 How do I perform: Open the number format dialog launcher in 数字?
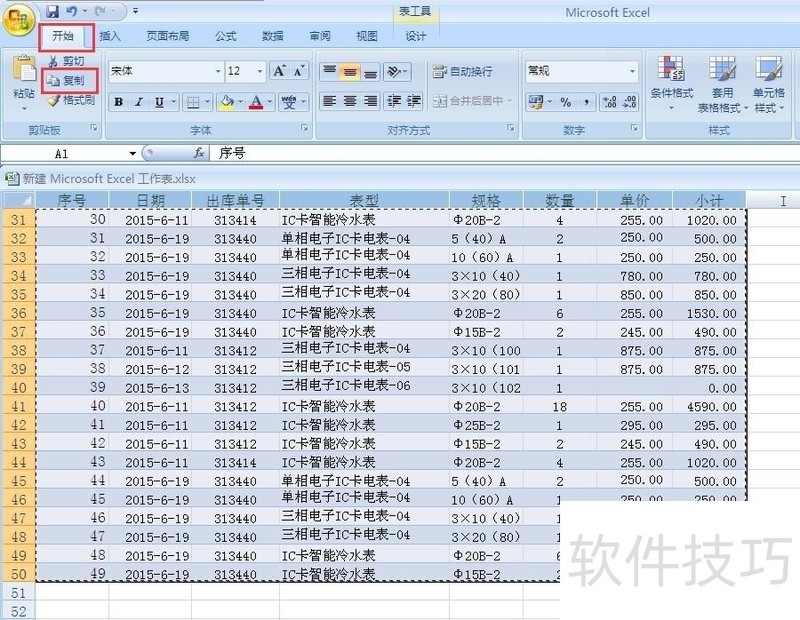click(634, 128)
